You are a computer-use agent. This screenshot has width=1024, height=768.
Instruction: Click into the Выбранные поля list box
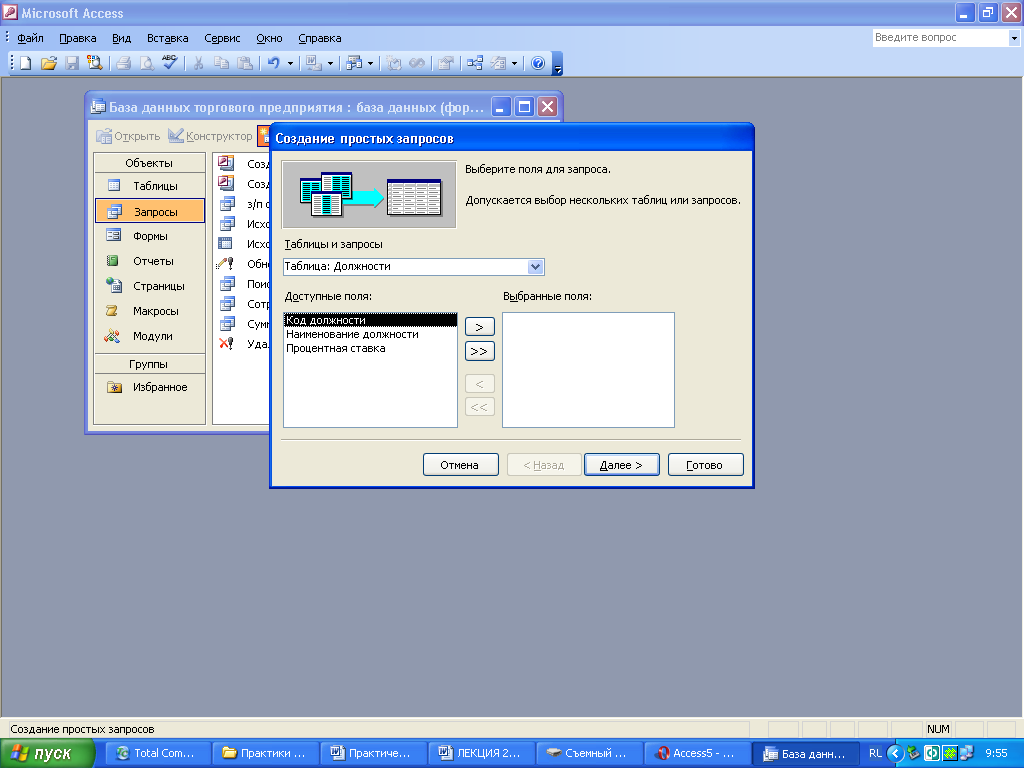[588, 370]
